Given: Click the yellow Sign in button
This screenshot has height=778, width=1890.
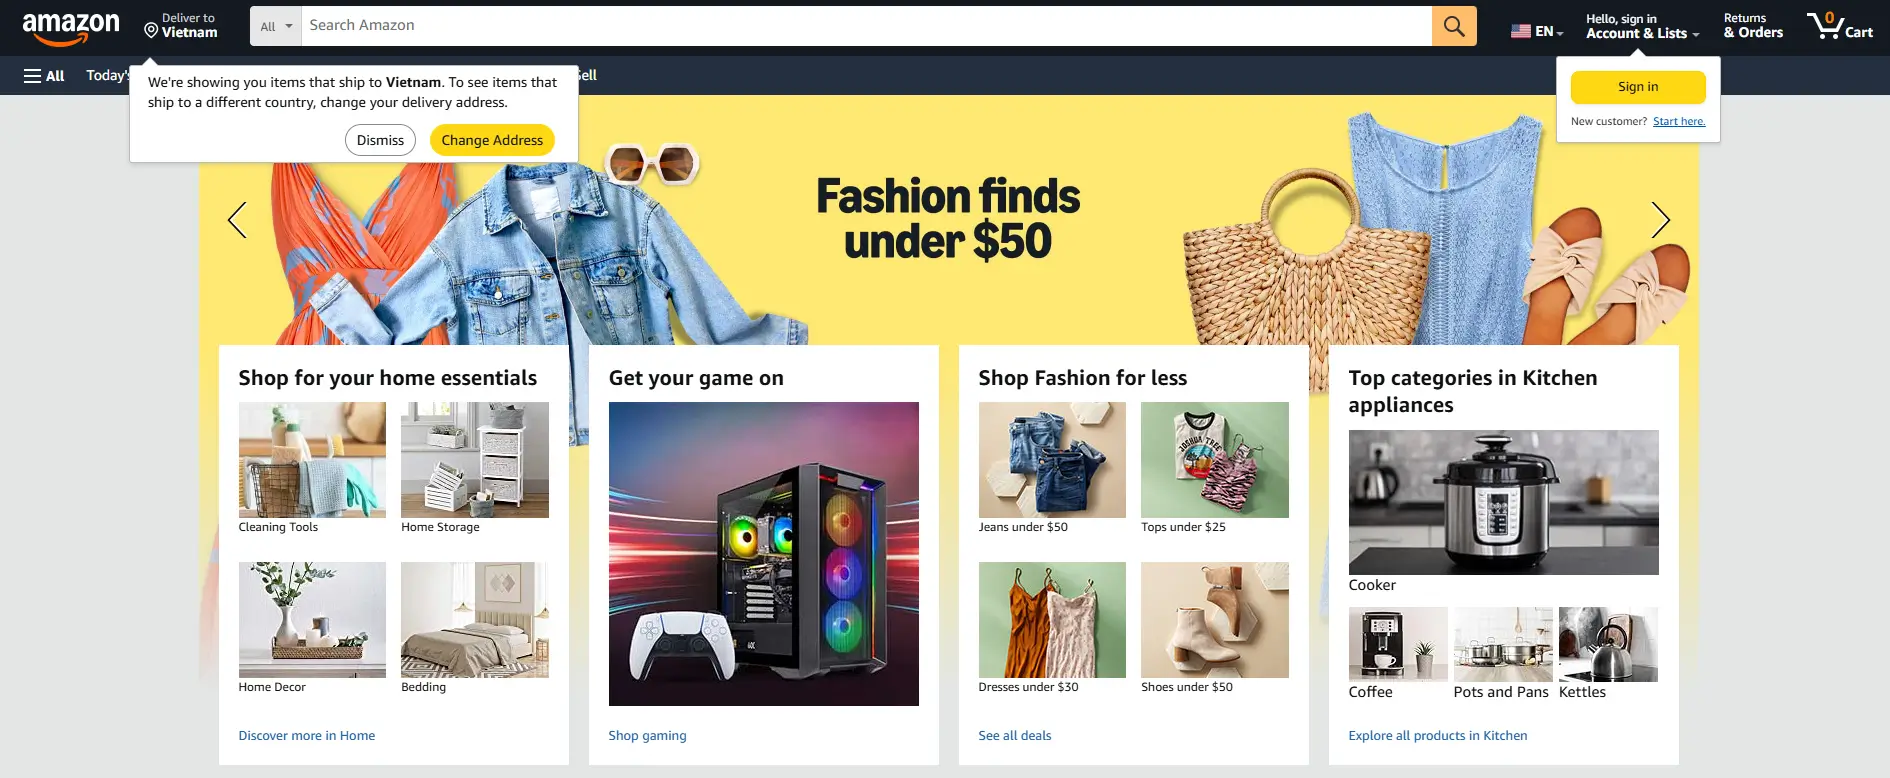Looking at the screenshot, I should (1638, 87).
